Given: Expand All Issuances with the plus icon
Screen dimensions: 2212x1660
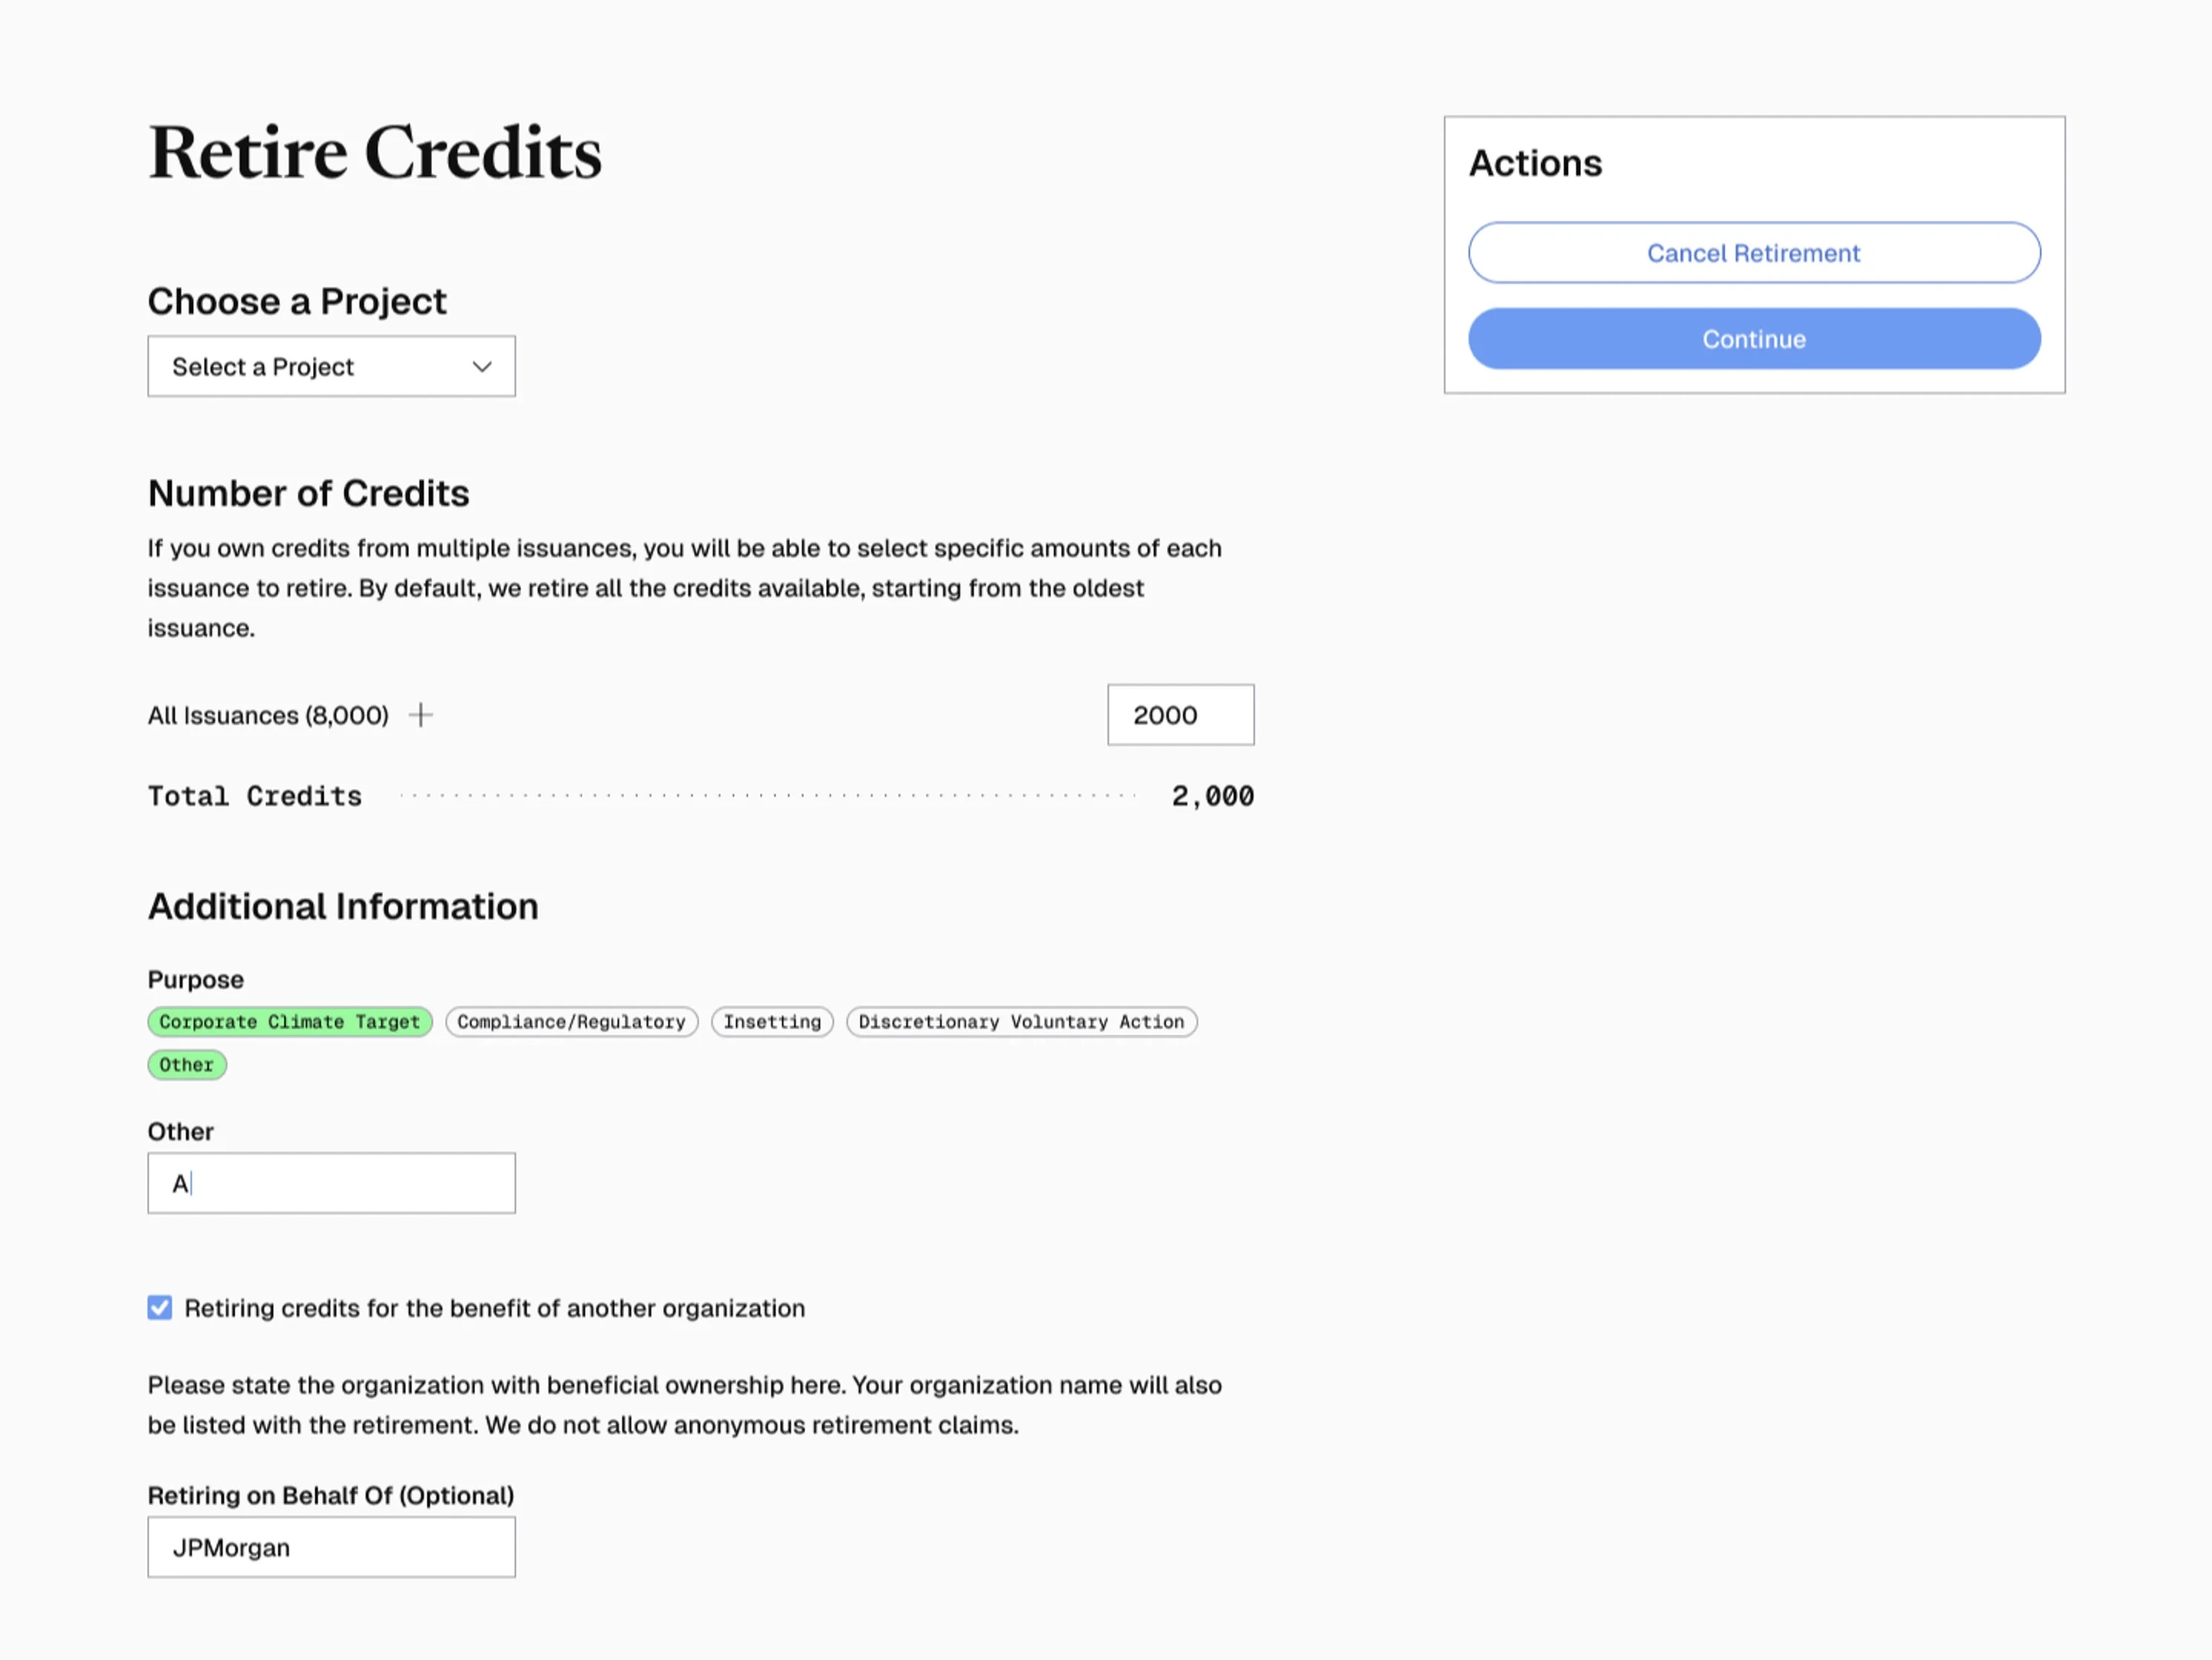Looking at the screenshot, I should 421,715.
